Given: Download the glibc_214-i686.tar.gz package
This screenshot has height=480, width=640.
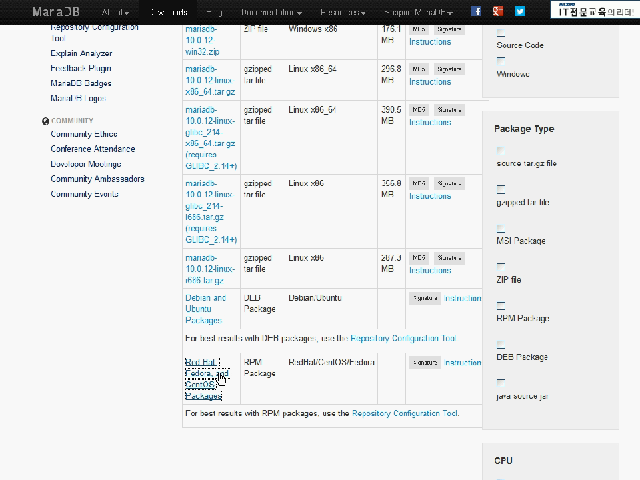Looking at the screenshot, I should click(211, 211).
